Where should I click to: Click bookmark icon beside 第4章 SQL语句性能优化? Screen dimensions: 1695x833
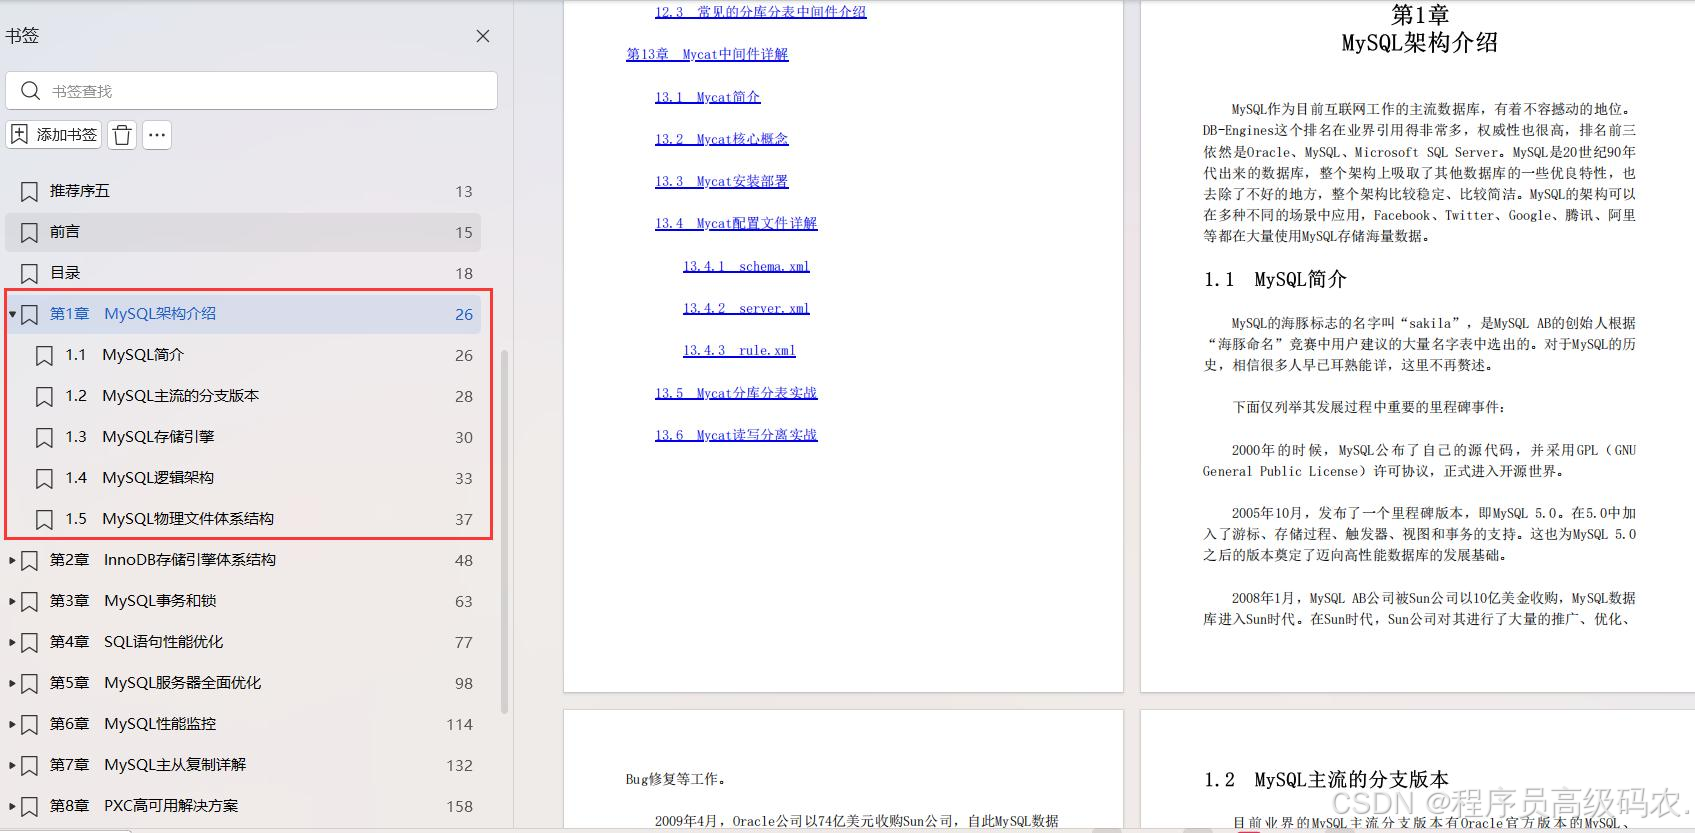pos(30,642)
